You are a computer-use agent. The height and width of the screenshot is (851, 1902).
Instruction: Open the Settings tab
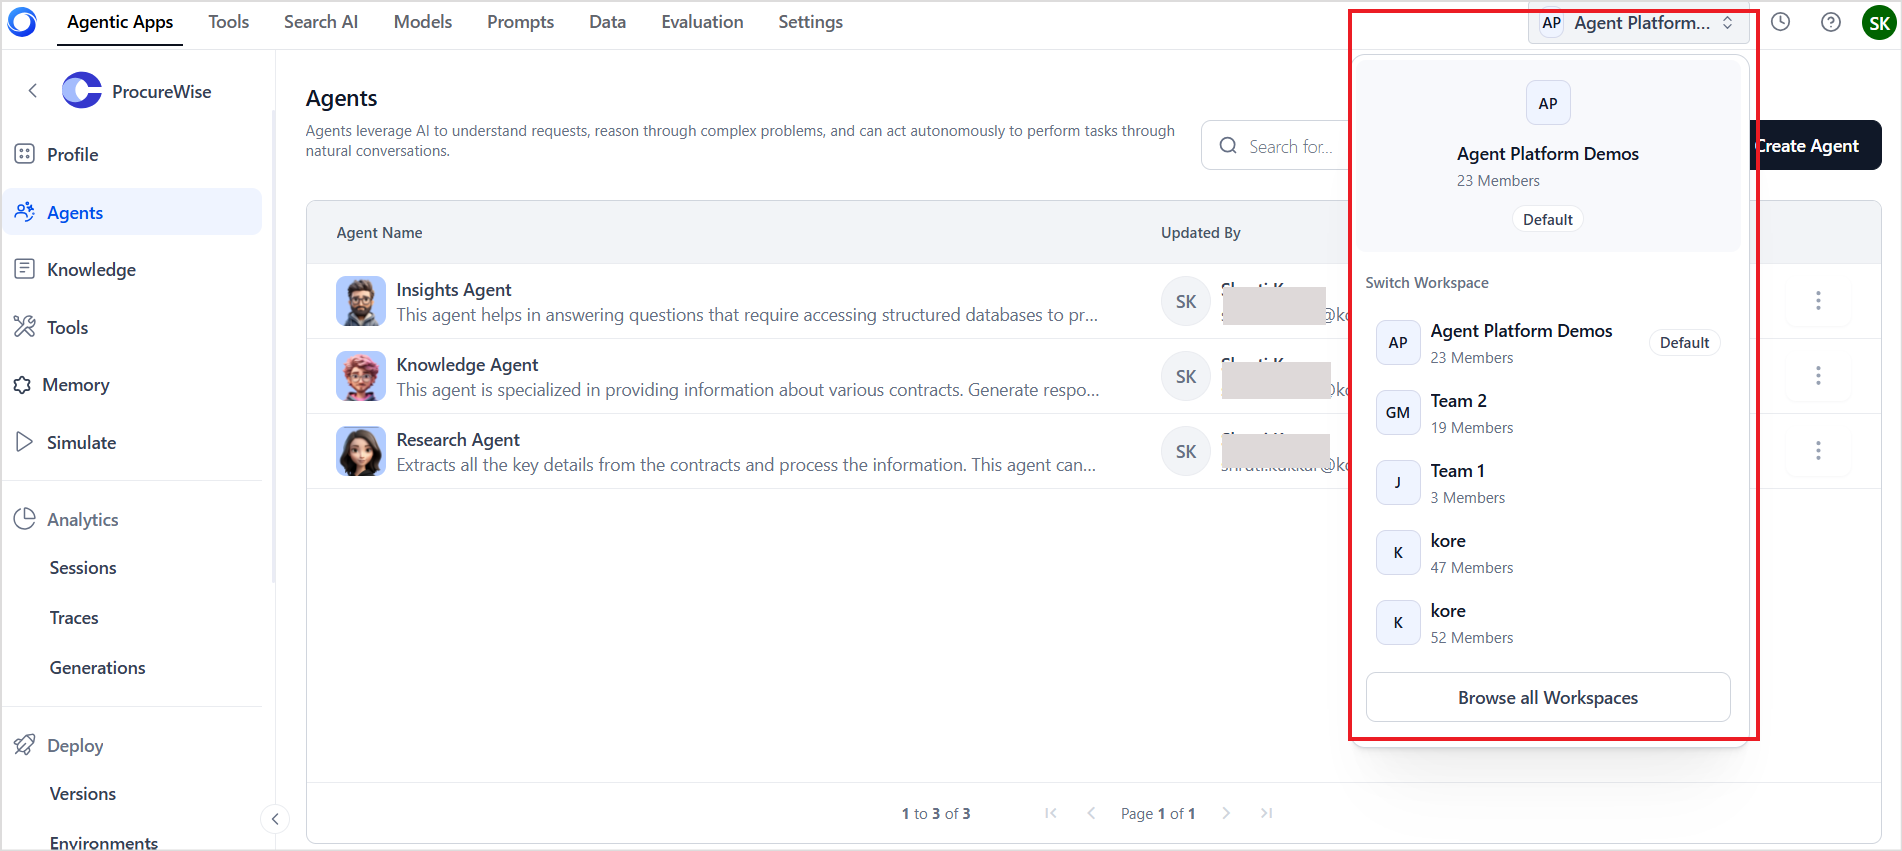tap(811, 22)
